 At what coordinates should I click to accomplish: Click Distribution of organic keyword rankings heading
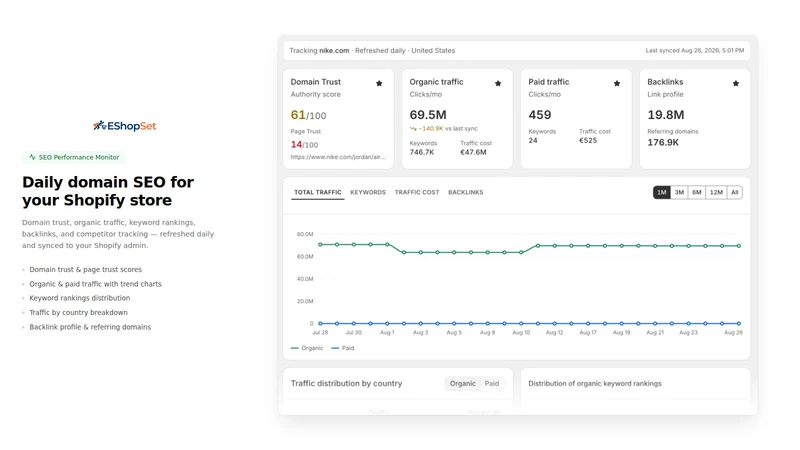pyautogui.click(x=595, y=383)
